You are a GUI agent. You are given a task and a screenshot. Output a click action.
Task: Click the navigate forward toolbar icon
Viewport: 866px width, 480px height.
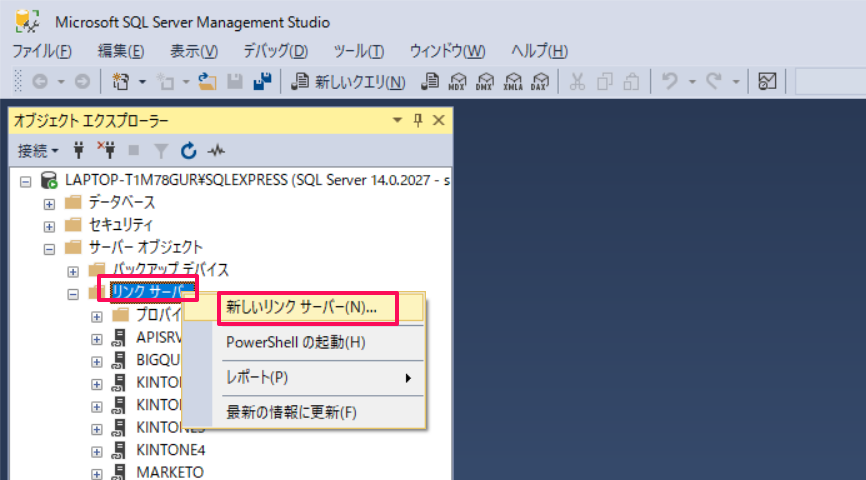(x=82, y=82)
